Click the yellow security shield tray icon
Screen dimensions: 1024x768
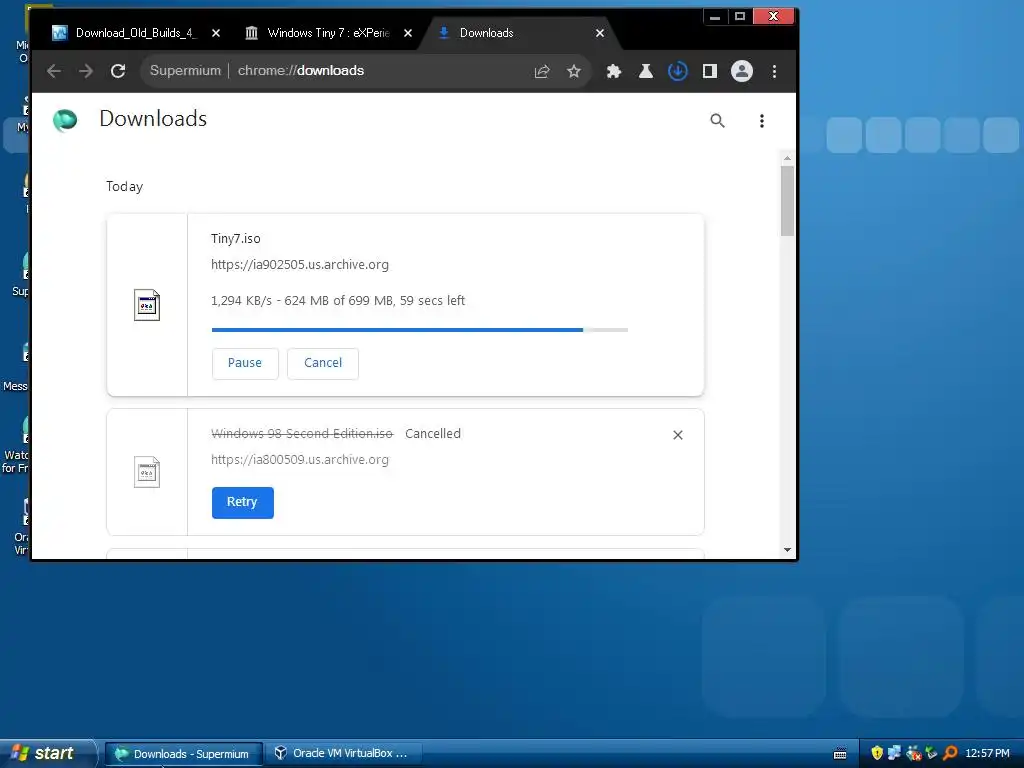coord(877,753)
